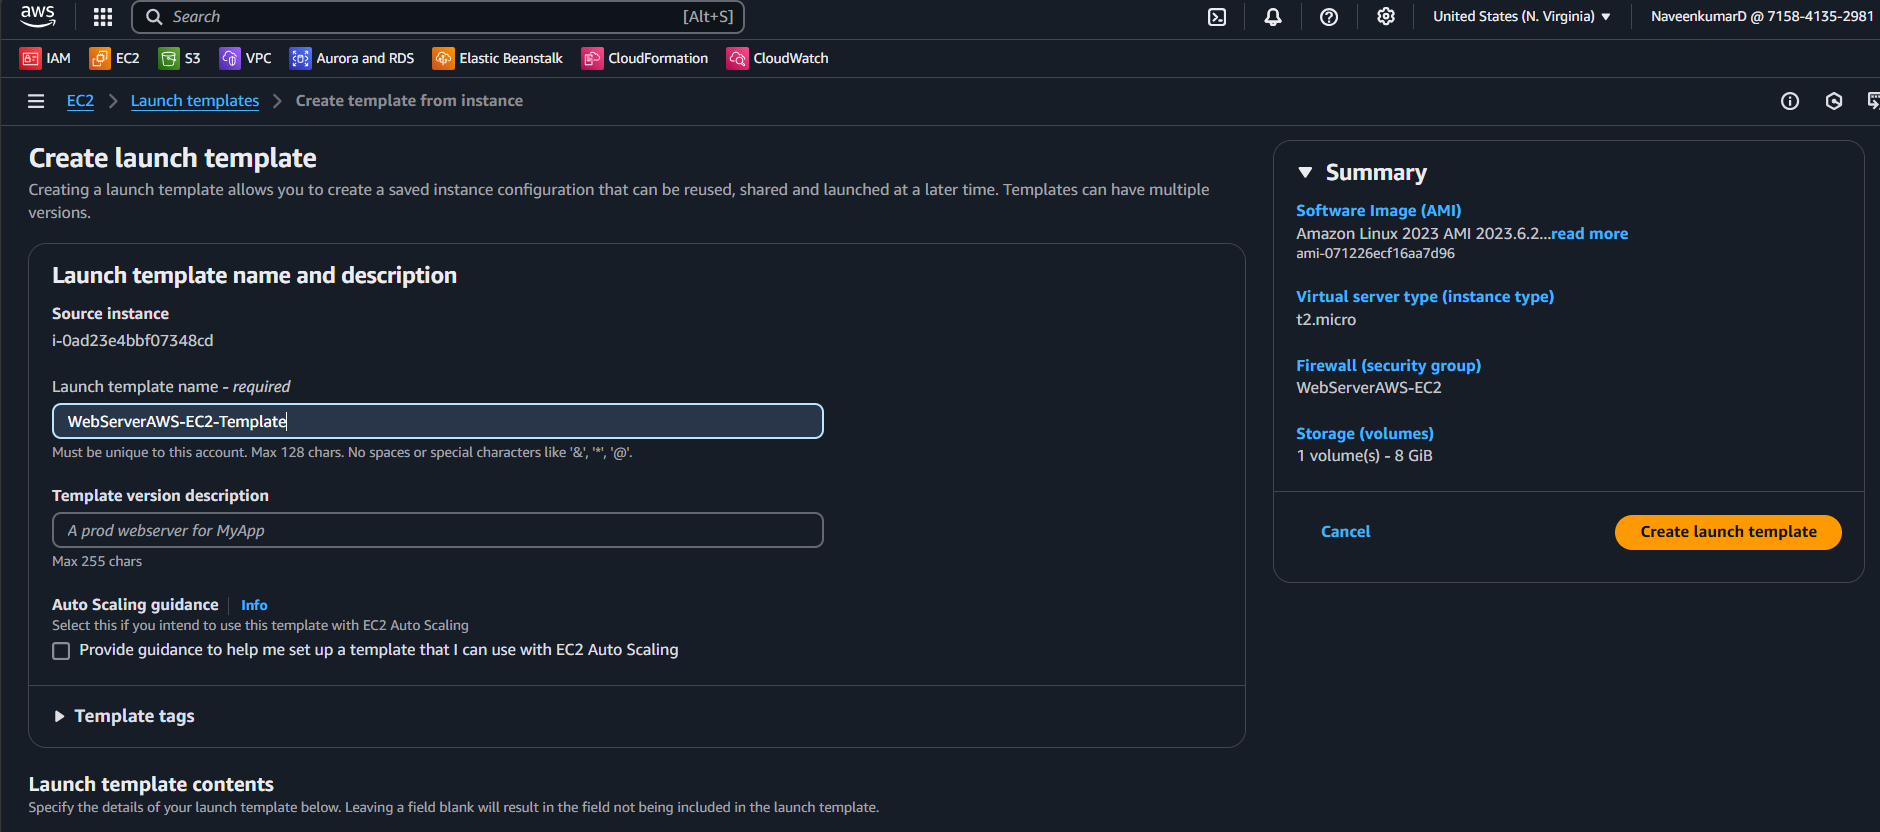The image size is (1880, 832).
Task: Open the services grid menu icon
Action: coord(103,17)
